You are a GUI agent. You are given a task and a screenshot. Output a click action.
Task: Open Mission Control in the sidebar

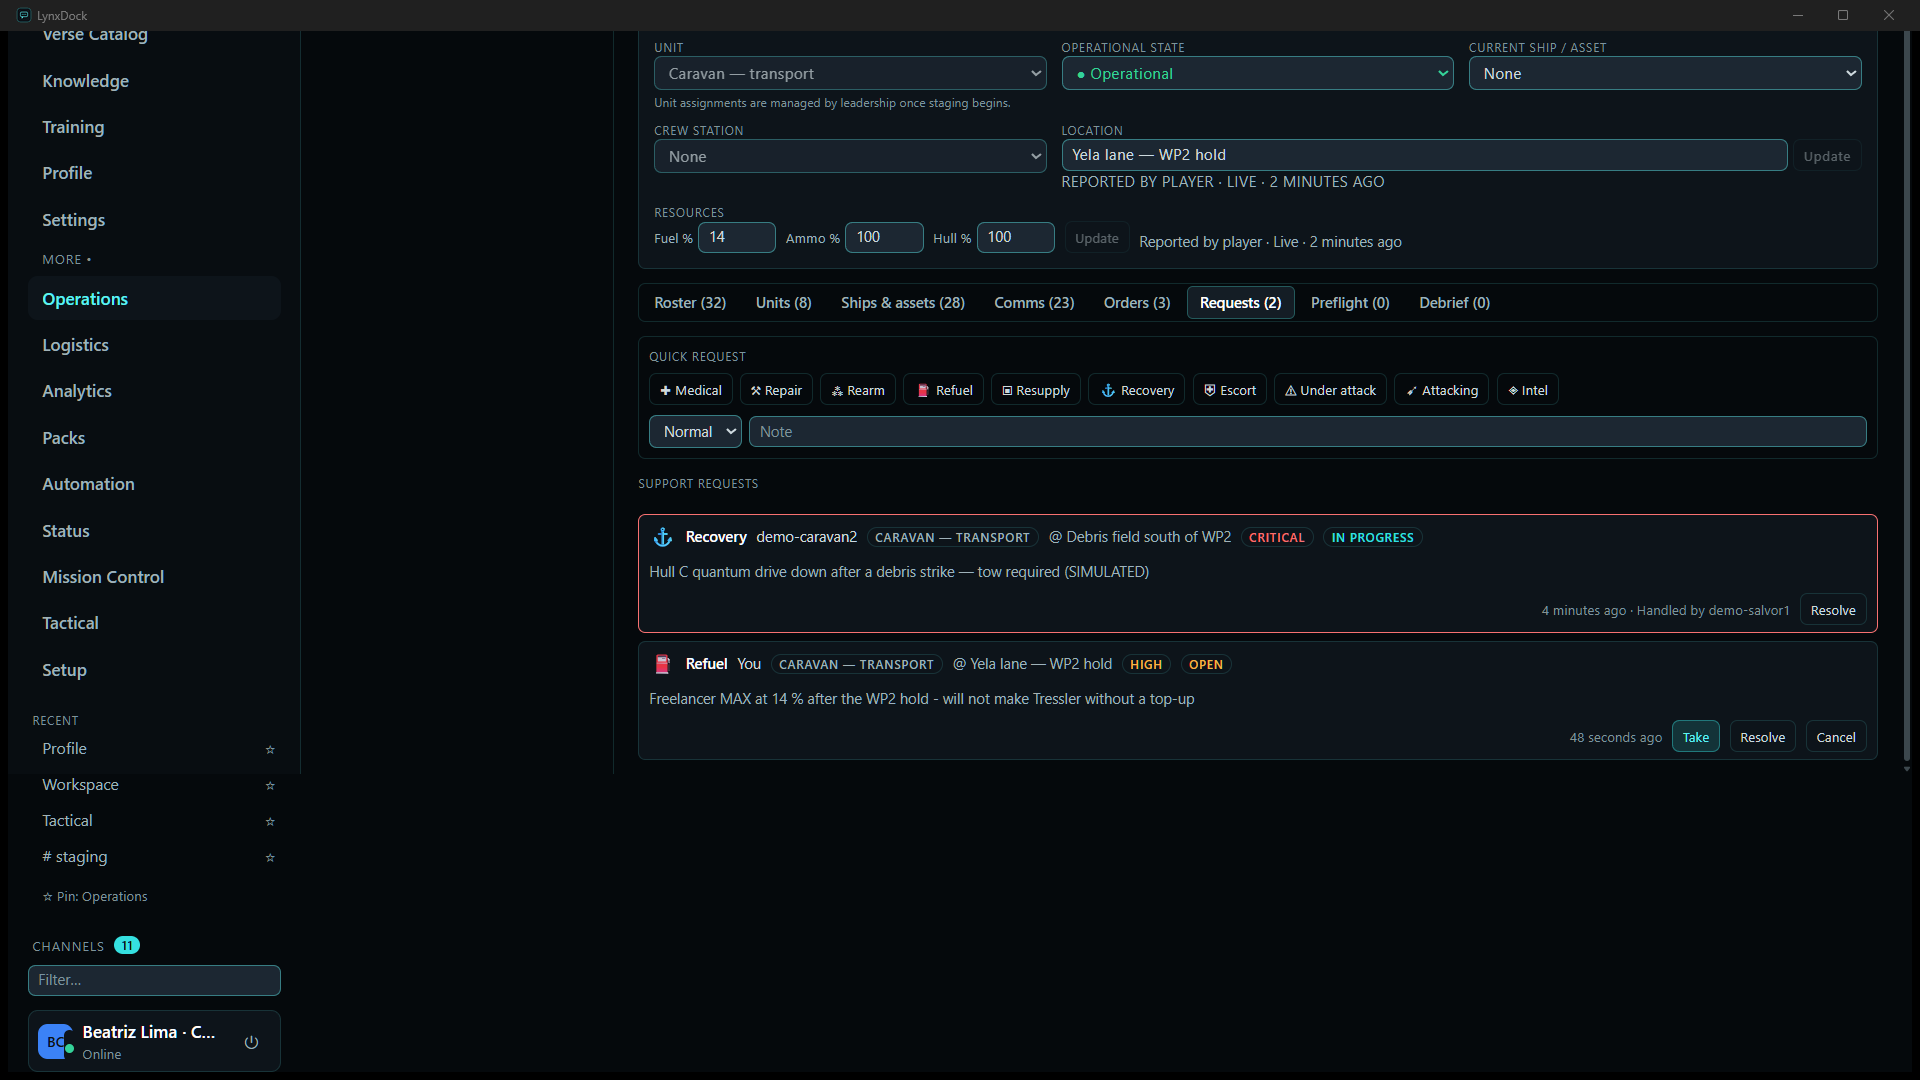tap(103, 577)
